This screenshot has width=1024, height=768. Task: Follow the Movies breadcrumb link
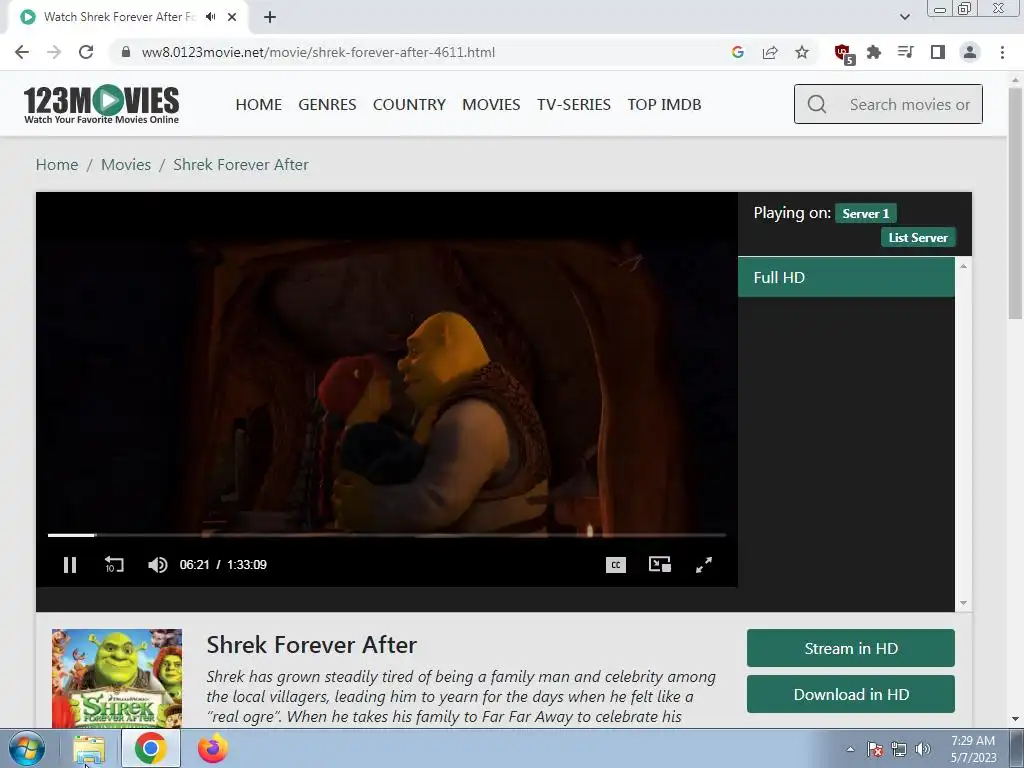pyautogui.click(x=126, y=165)
